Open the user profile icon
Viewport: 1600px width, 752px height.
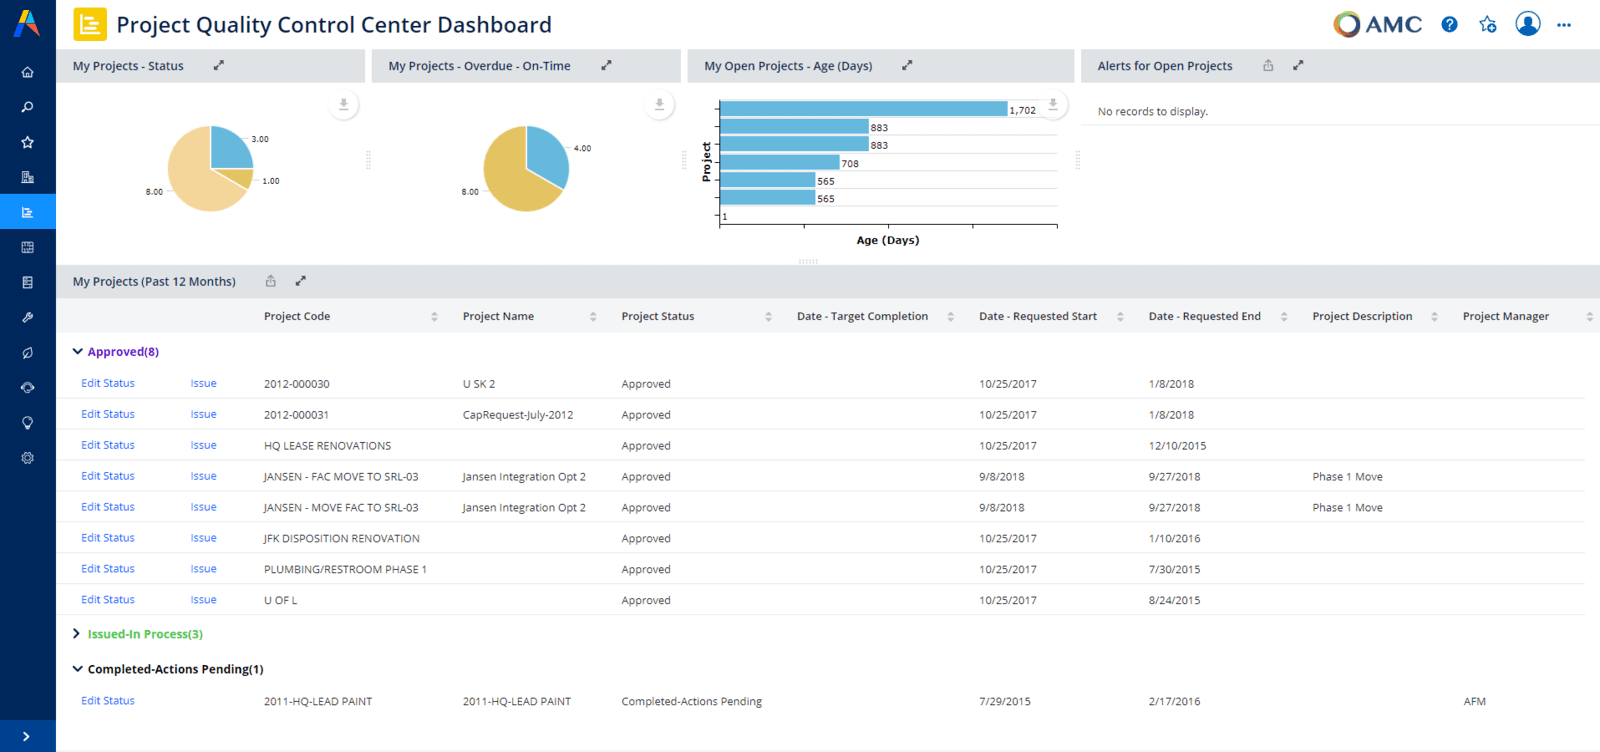[1527, 24]
